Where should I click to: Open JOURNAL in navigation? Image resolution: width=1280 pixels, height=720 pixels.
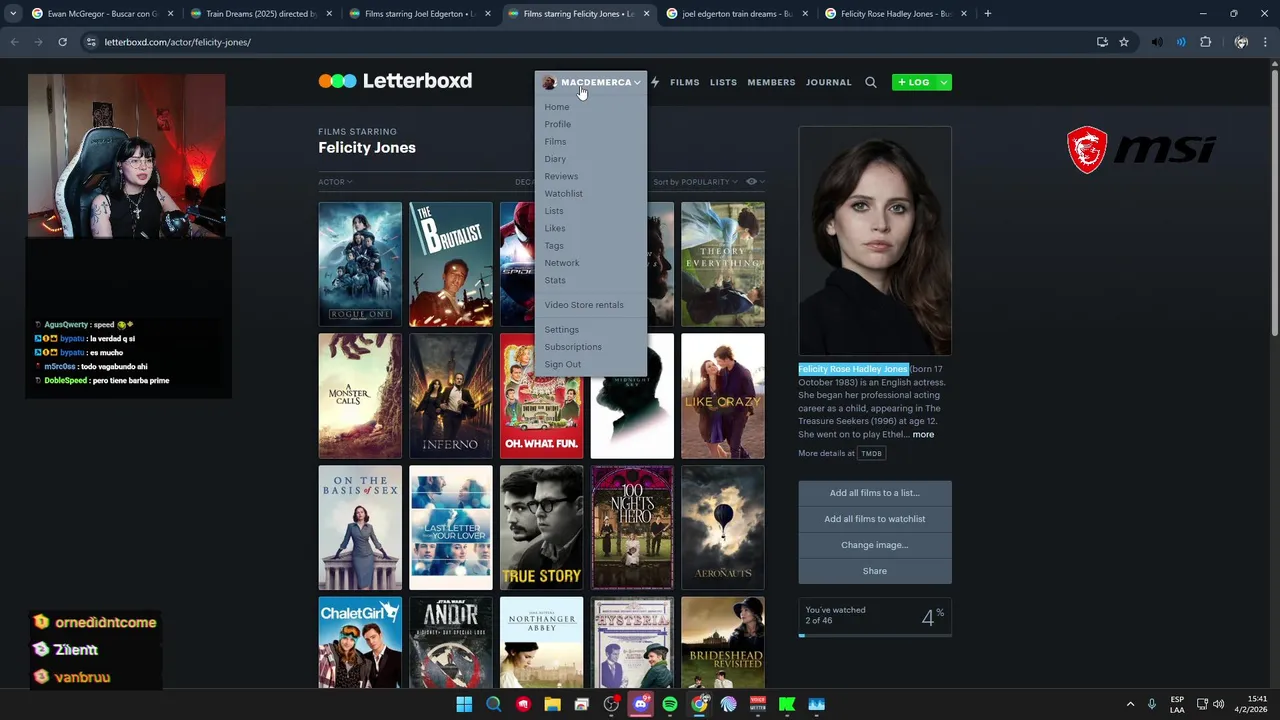point(829,82)
